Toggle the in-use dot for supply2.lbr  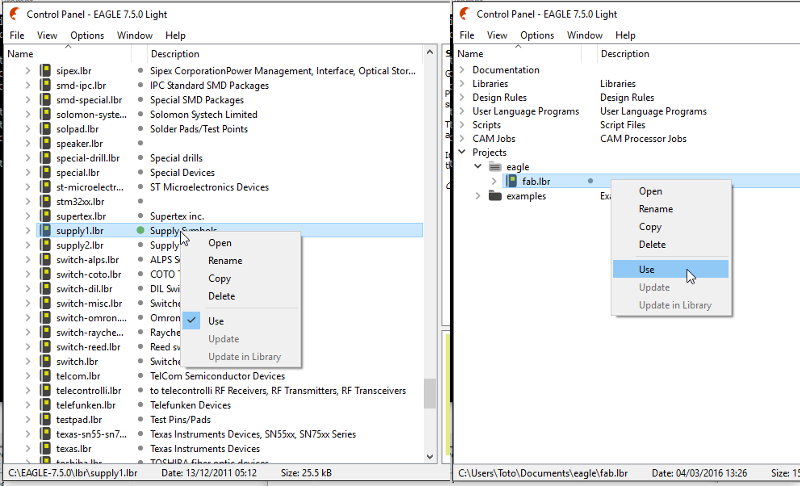click(140, 245)
